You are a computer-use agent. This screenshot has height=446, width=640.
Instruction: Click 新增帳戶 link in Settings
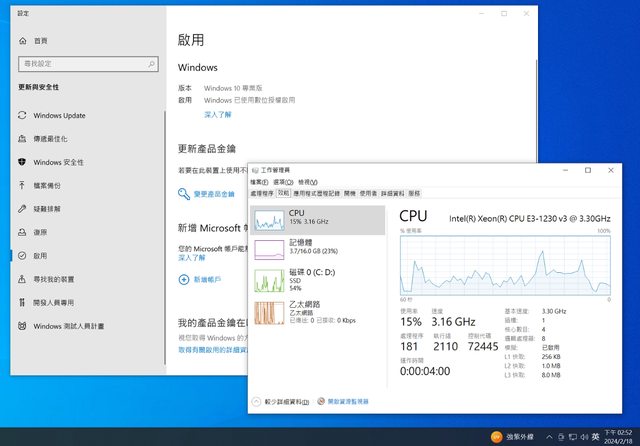click(x=207, y=280)
